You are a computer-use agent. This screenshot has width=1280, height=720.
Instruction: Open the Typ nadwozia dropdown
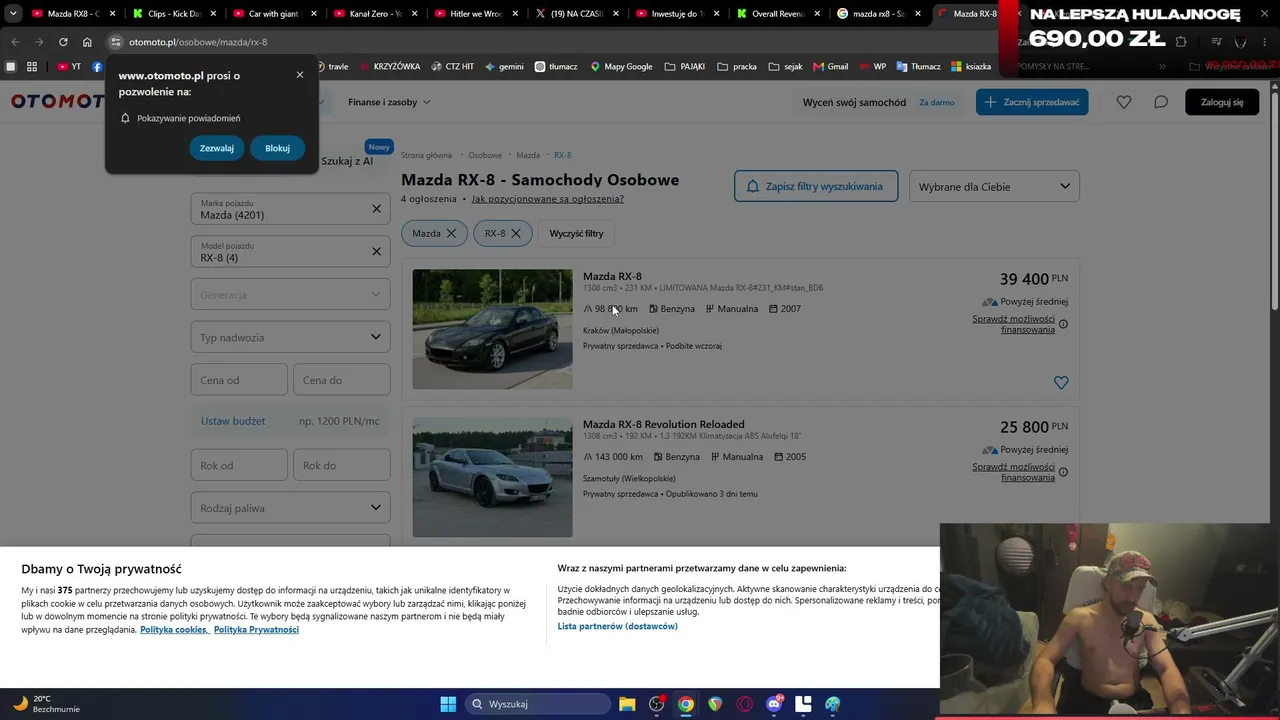click(290, 337)
